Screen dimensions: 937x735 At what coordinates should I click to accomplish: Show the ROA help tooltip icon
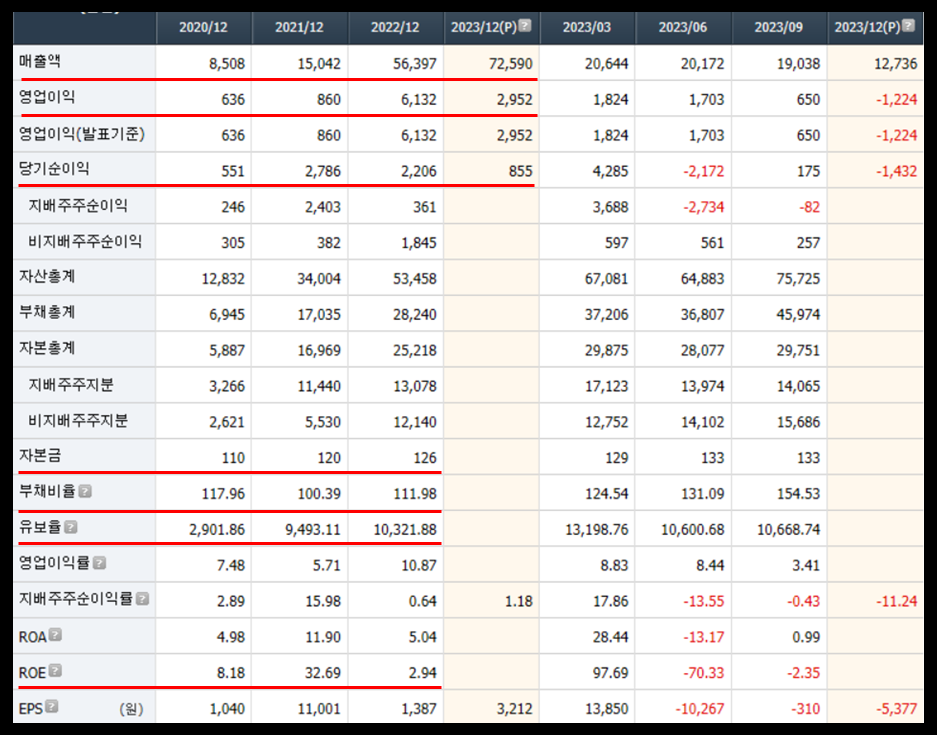point(55,635)
